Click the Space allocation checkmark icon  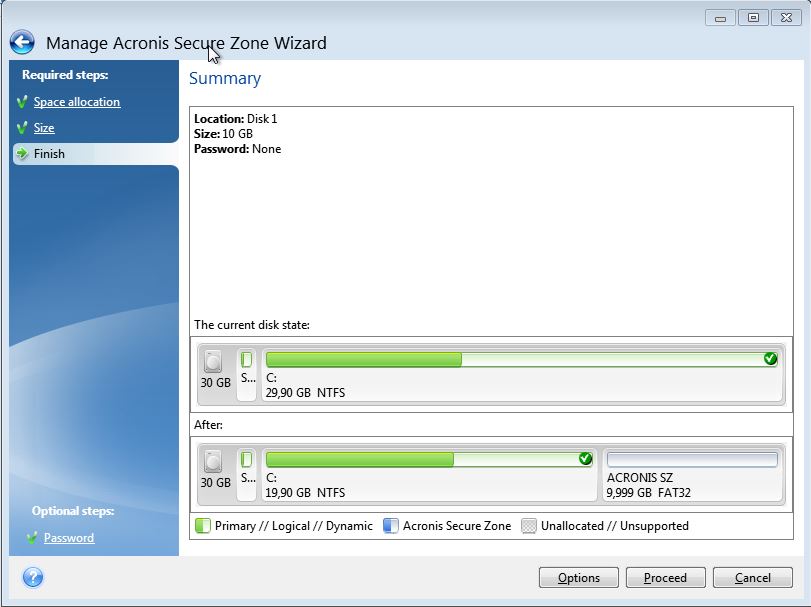[22, 101]
